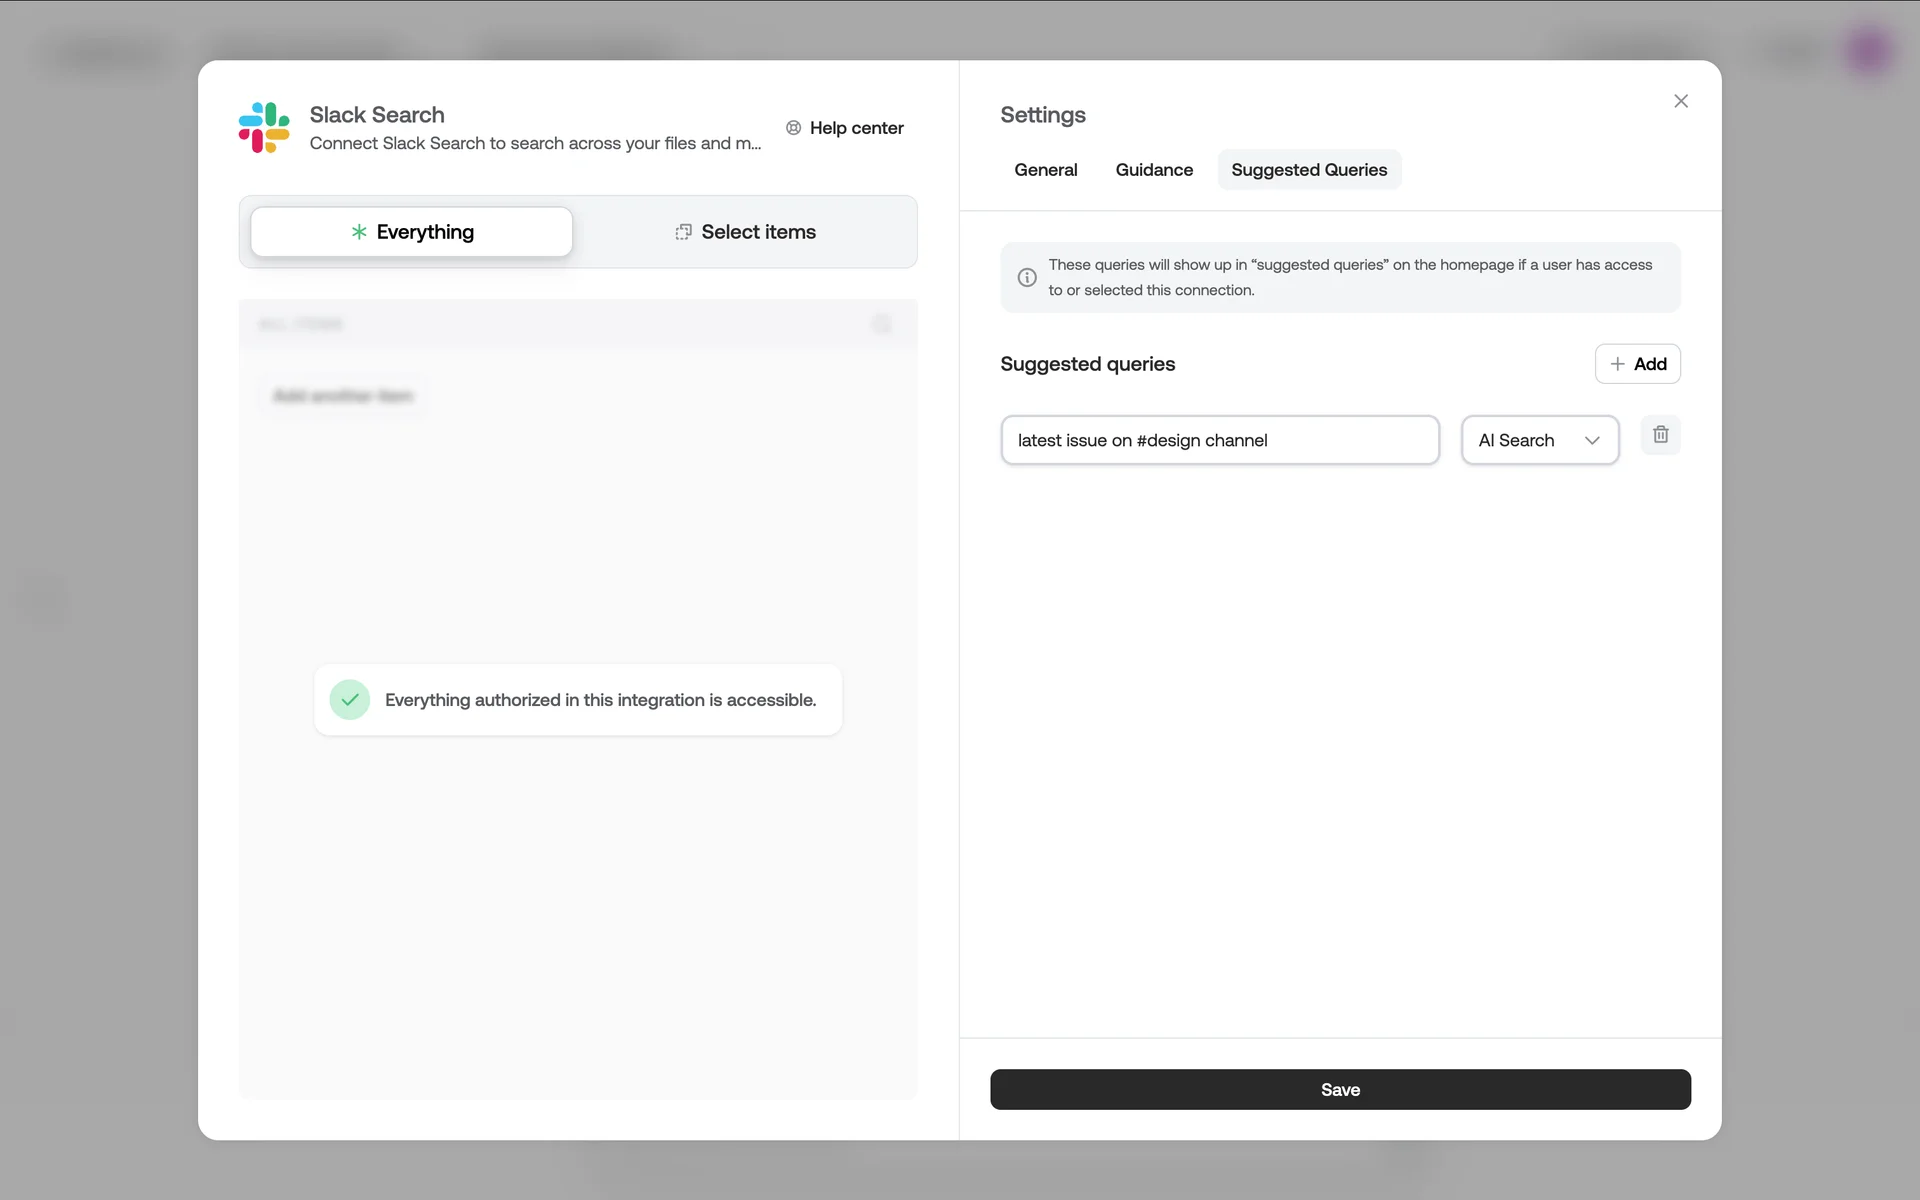Click the blurred Add another item button
This screenshot has width=1920, height=1200.
coord(343,396)
